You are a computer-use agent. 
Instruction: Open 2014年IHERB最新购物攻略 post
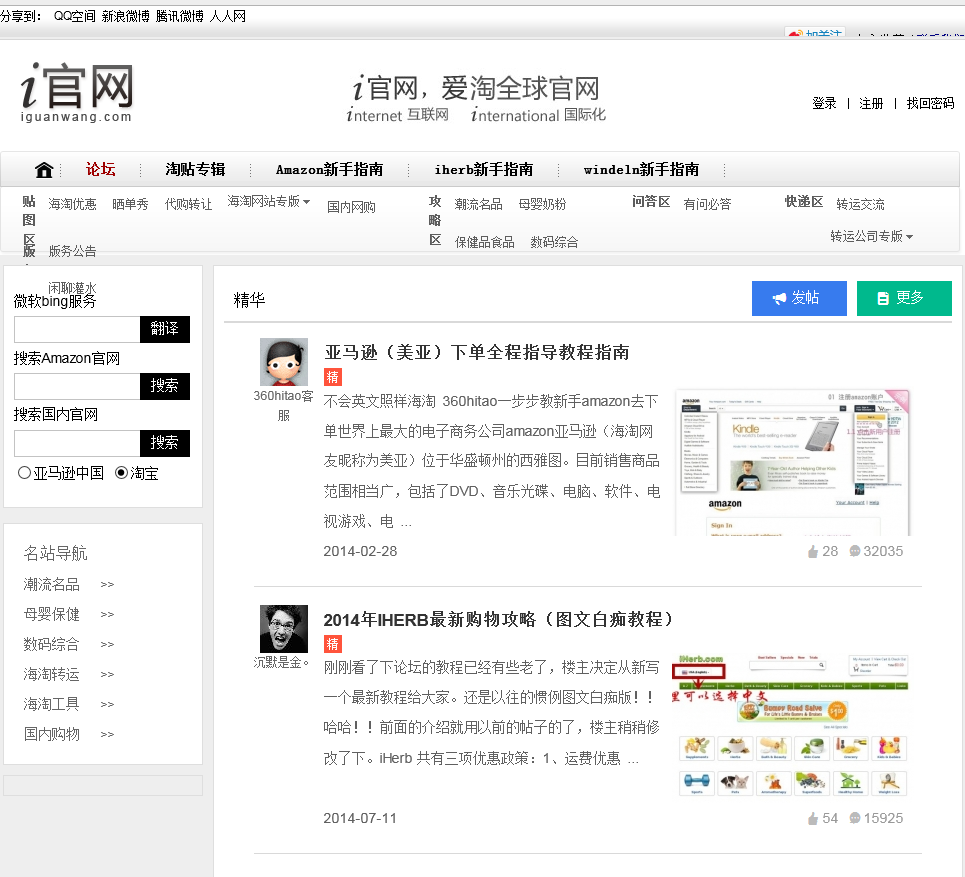click(499, 619)
